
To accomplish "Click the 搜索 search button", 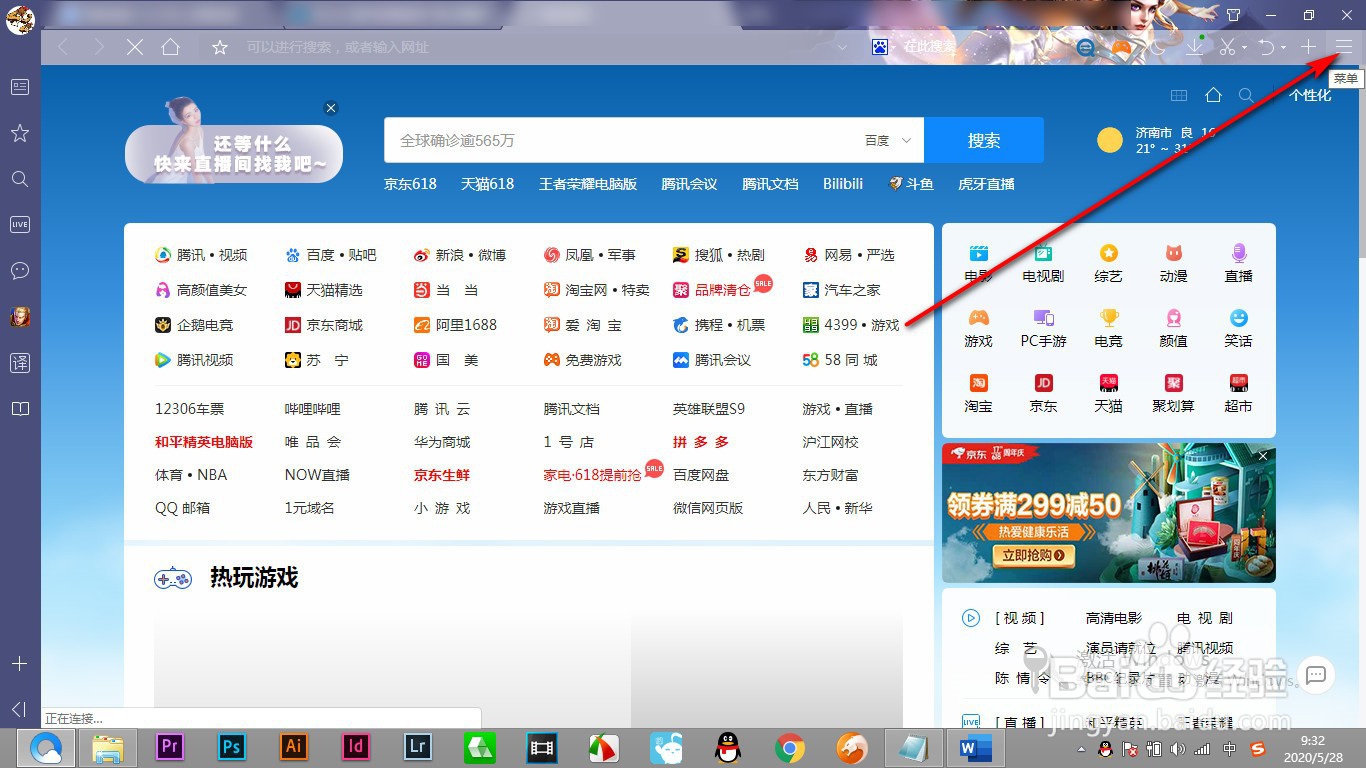I will 984,140.
